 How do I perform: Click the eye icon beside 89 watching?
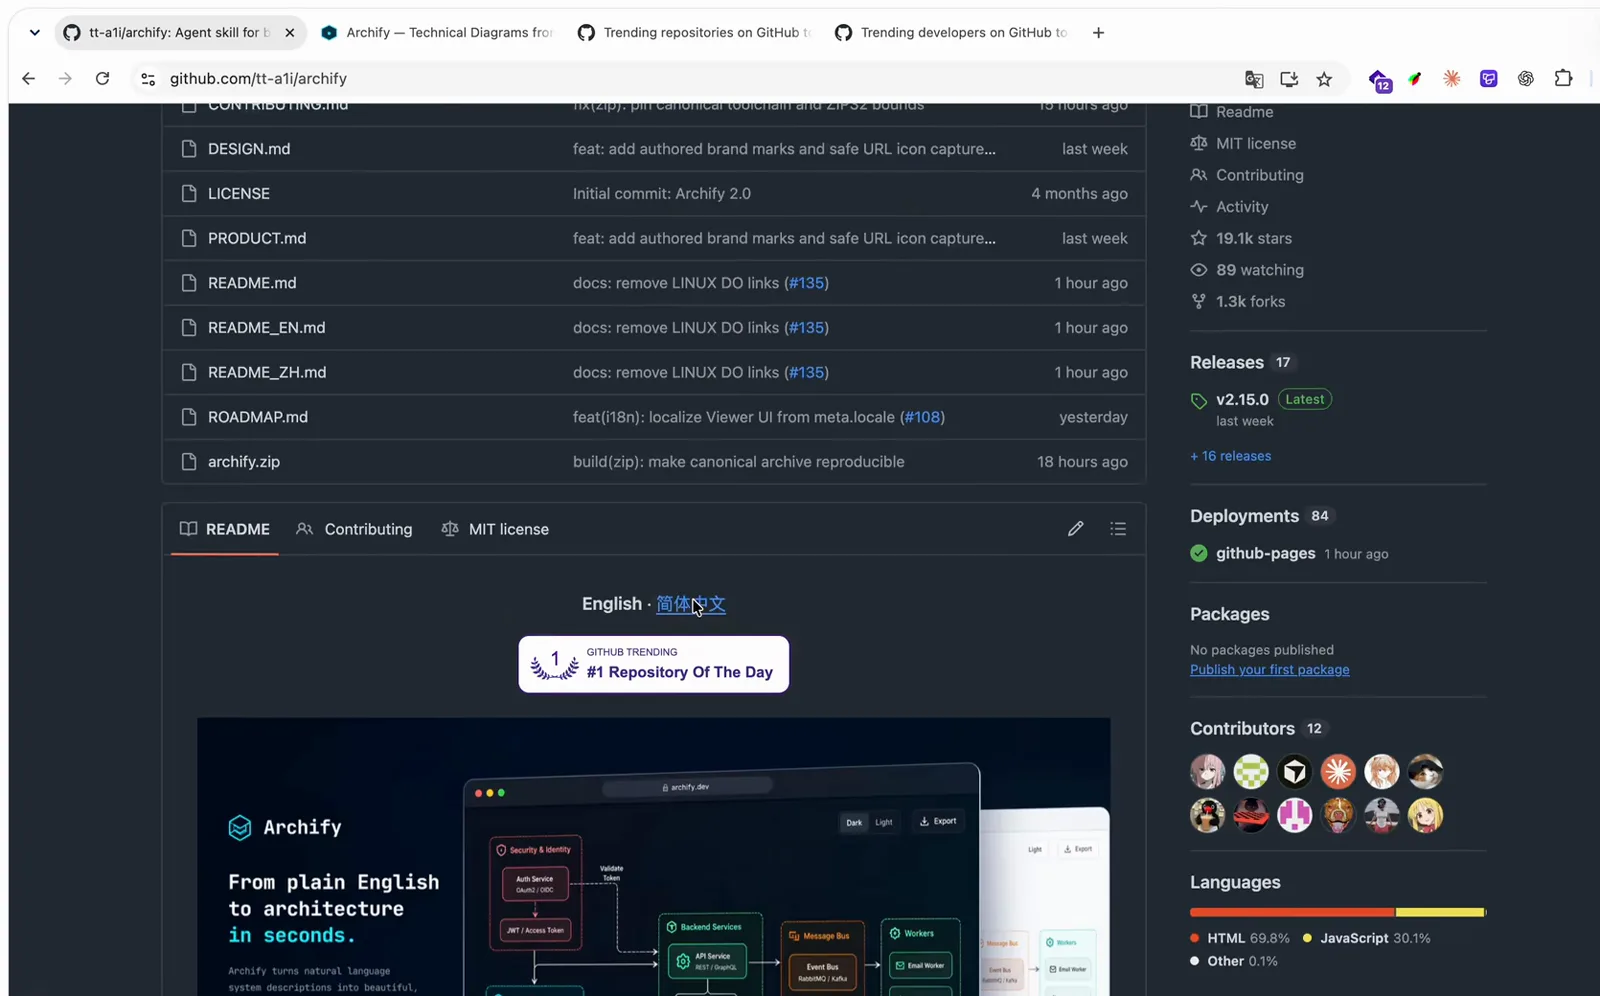click(1199, 270)
